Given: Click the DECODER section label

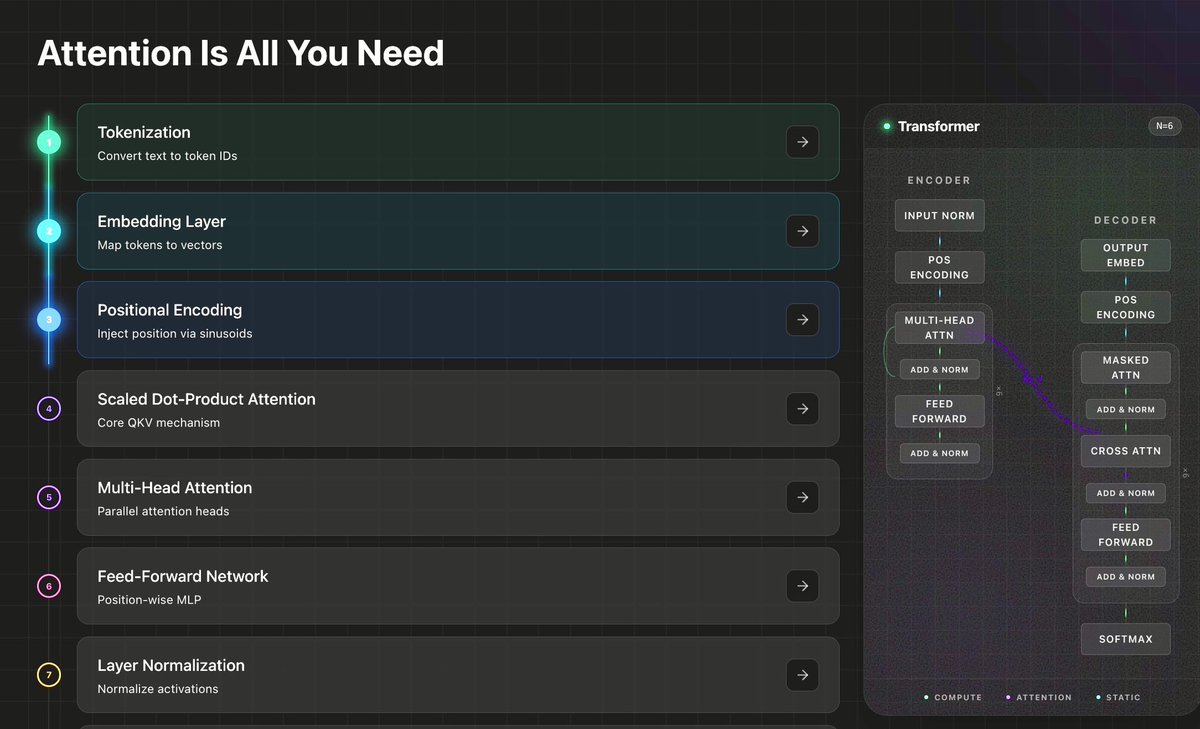Looking at the screenshot, I should coord(1126,220).
